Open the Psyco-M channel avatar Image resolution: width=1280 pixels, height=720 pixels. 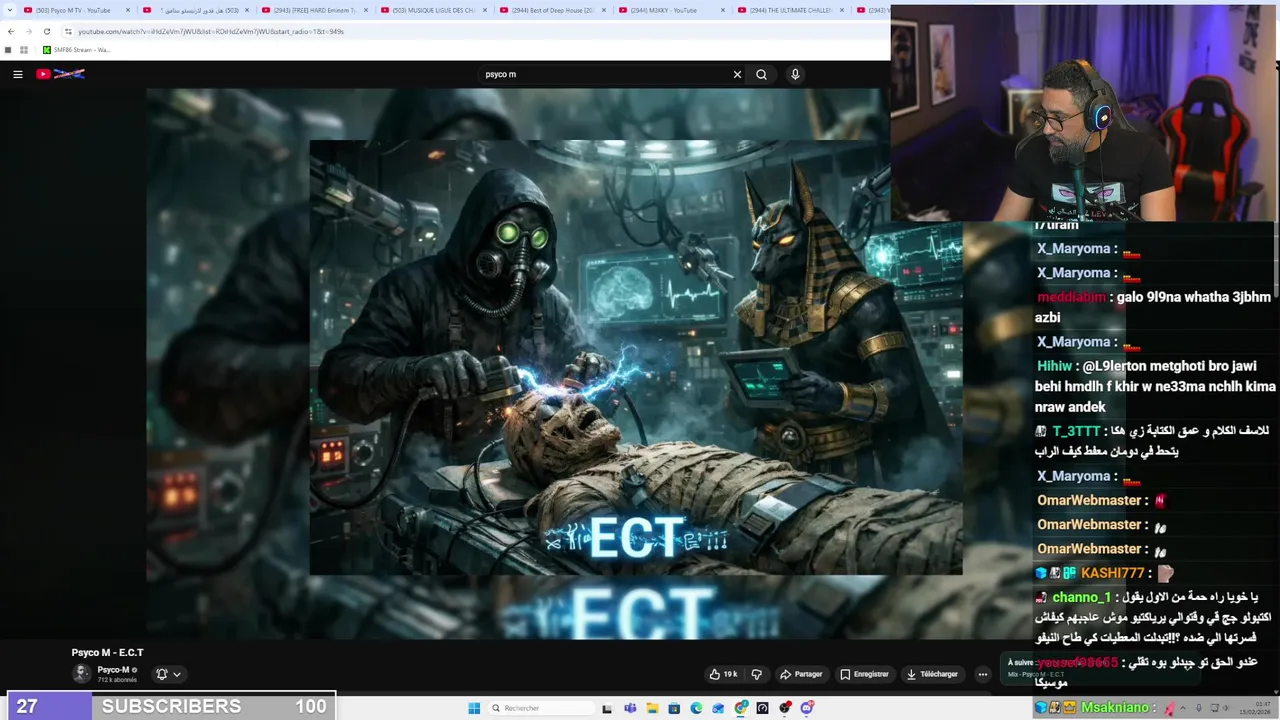pyautogui.click(x=81, y=674)
